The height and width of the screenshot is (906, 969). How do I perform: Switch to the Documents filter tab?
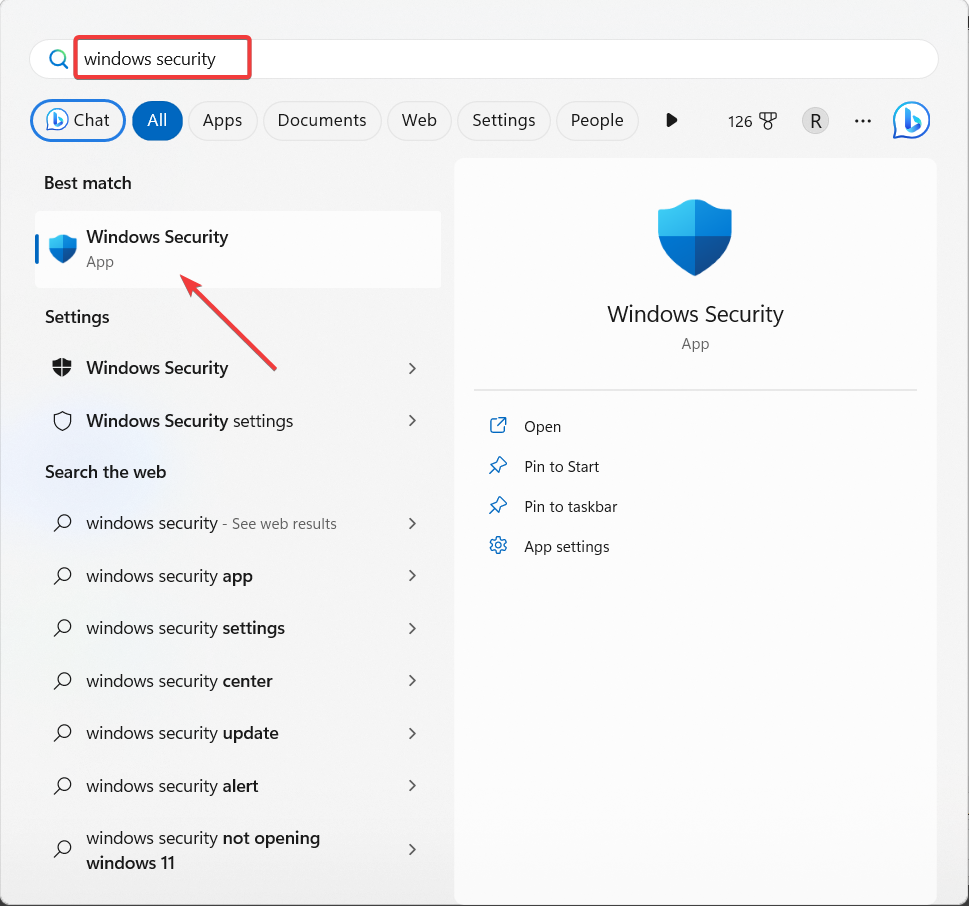[322, 121]
